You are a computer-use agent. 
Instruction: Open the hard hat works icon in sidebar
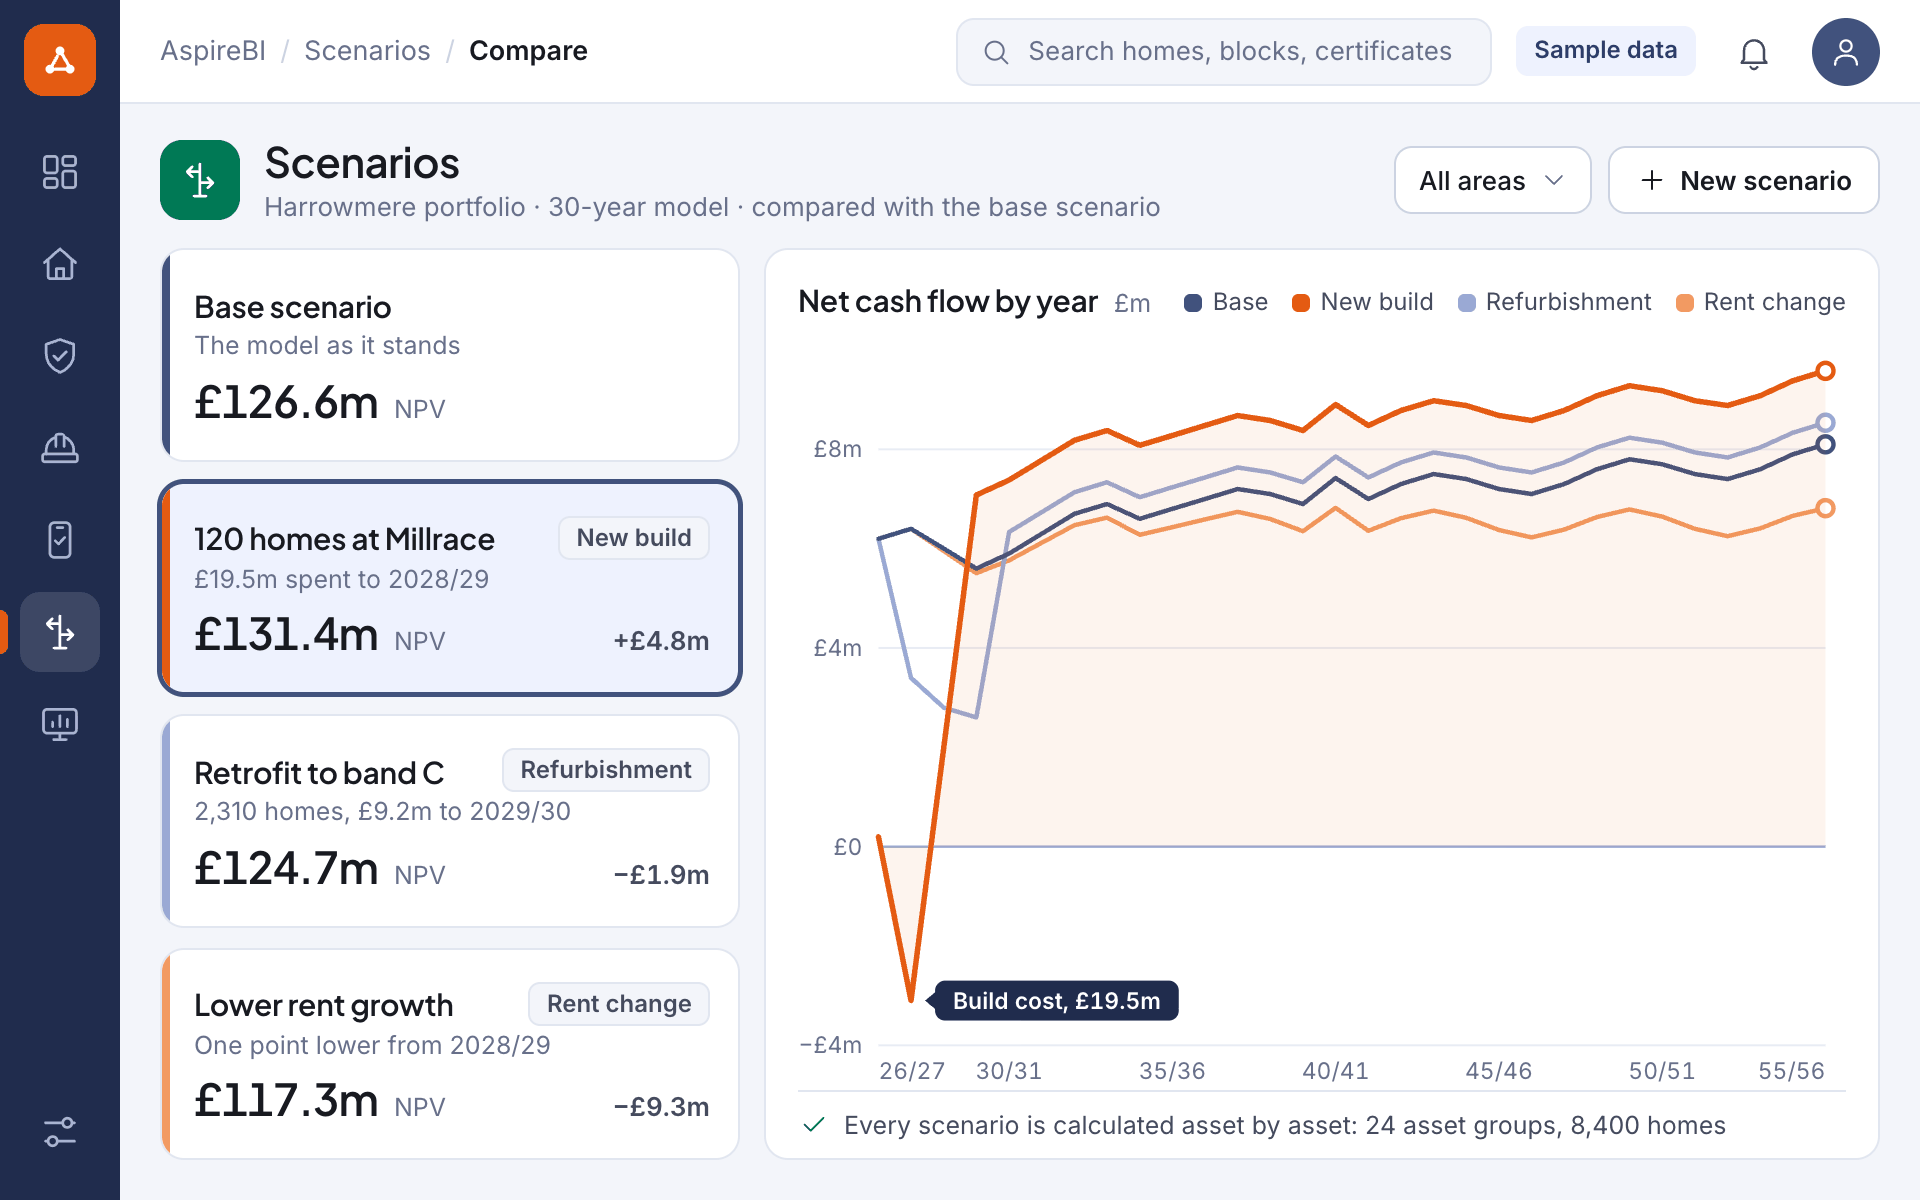60,448
